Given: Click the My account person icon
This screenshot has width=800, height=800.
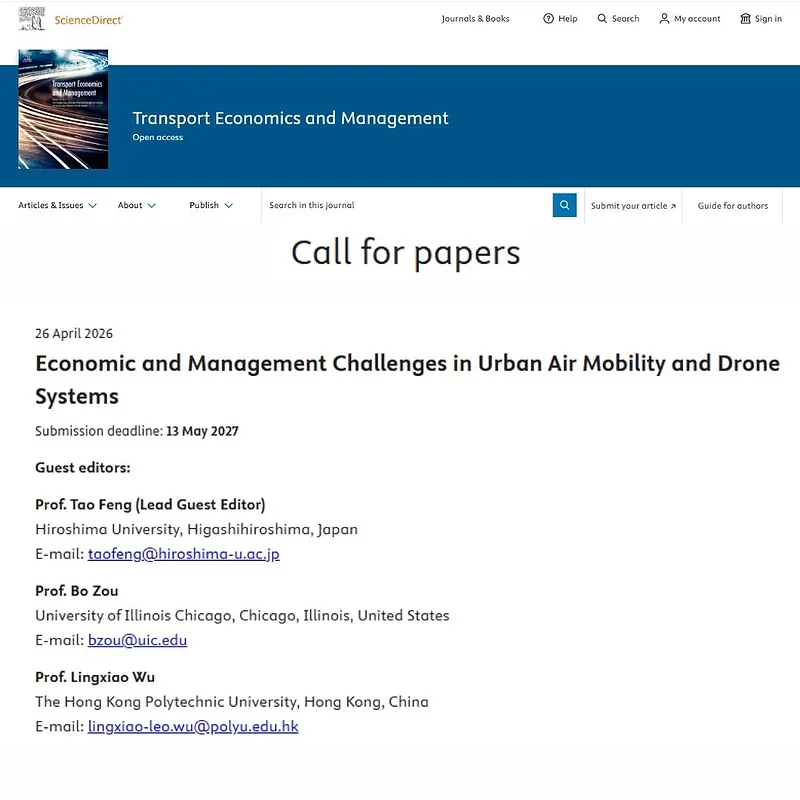Looking at the screenshot, I should pyautogui.click(x=664, y=18).
